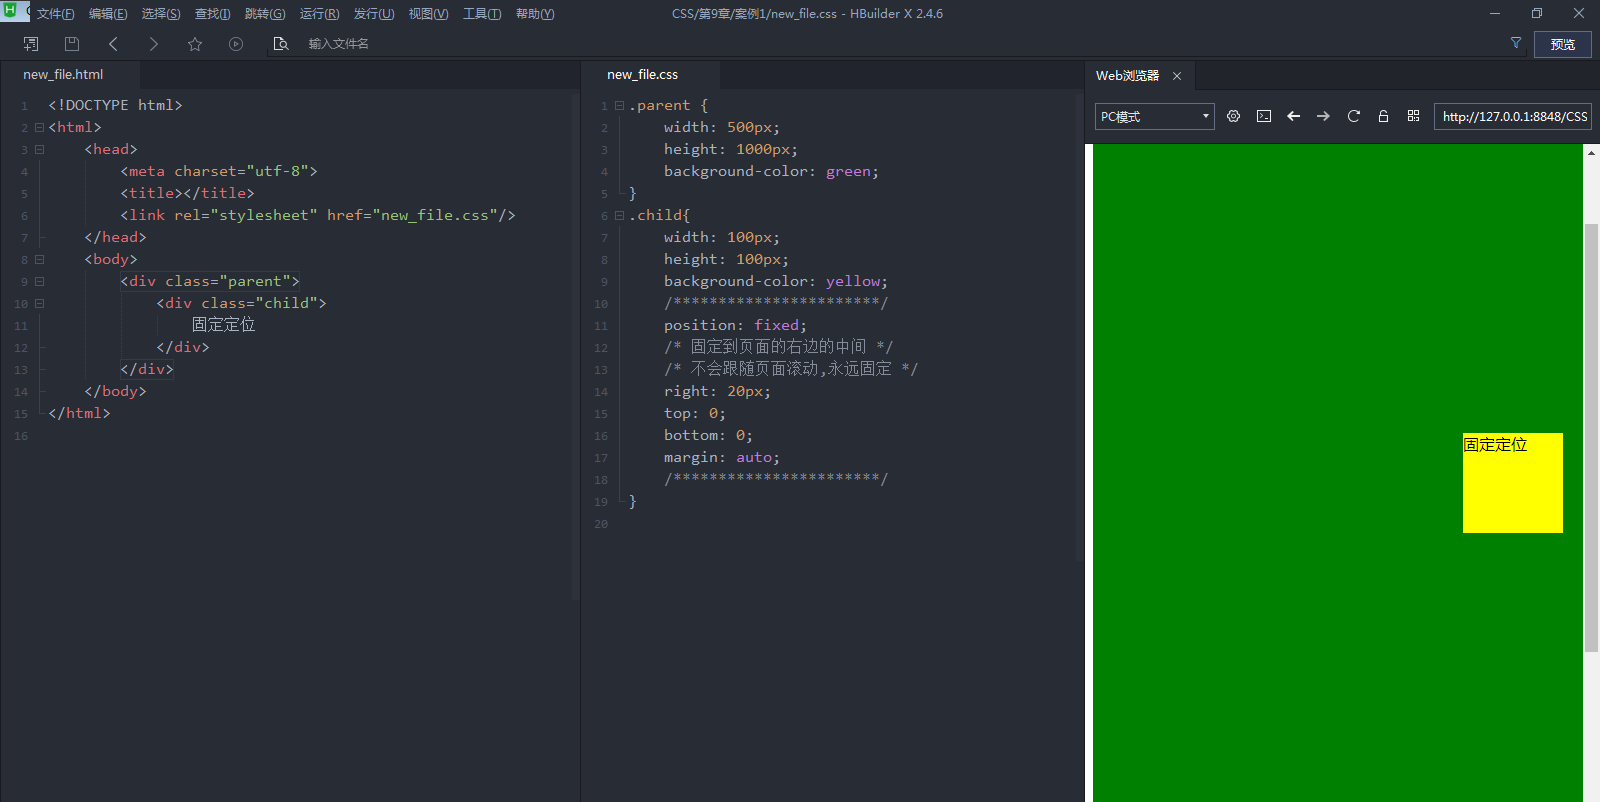Refresh the web browser preview

coord(1354,116)
